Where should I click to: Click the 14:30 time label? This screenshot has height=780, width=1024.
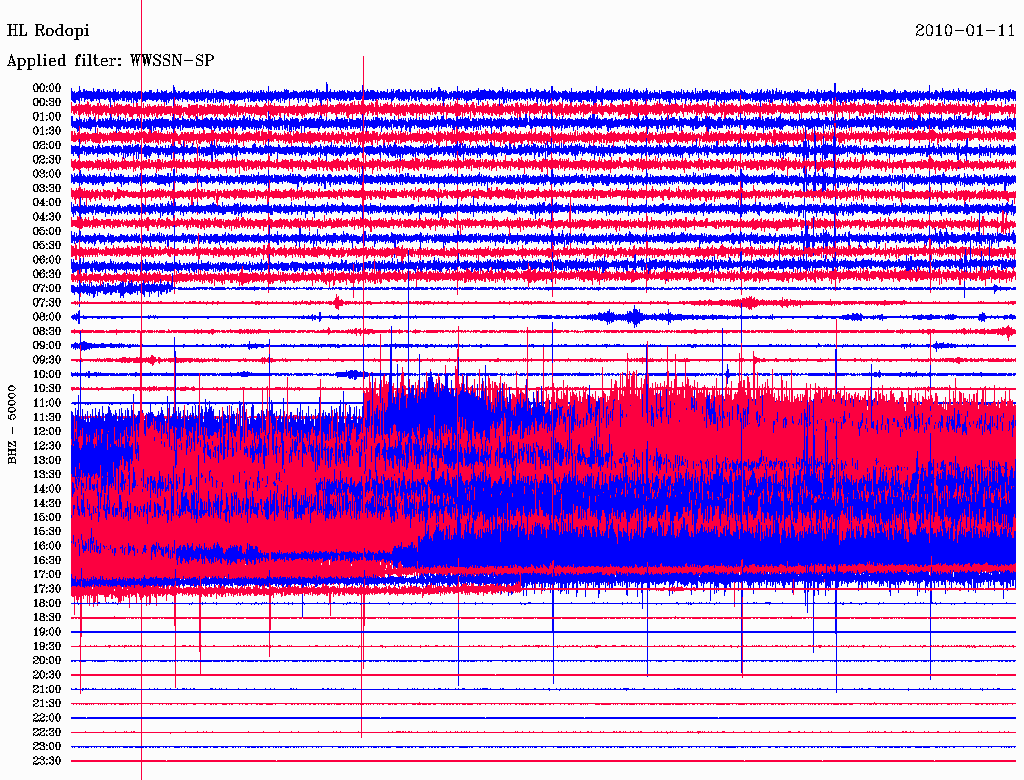[x=47, y=503]
